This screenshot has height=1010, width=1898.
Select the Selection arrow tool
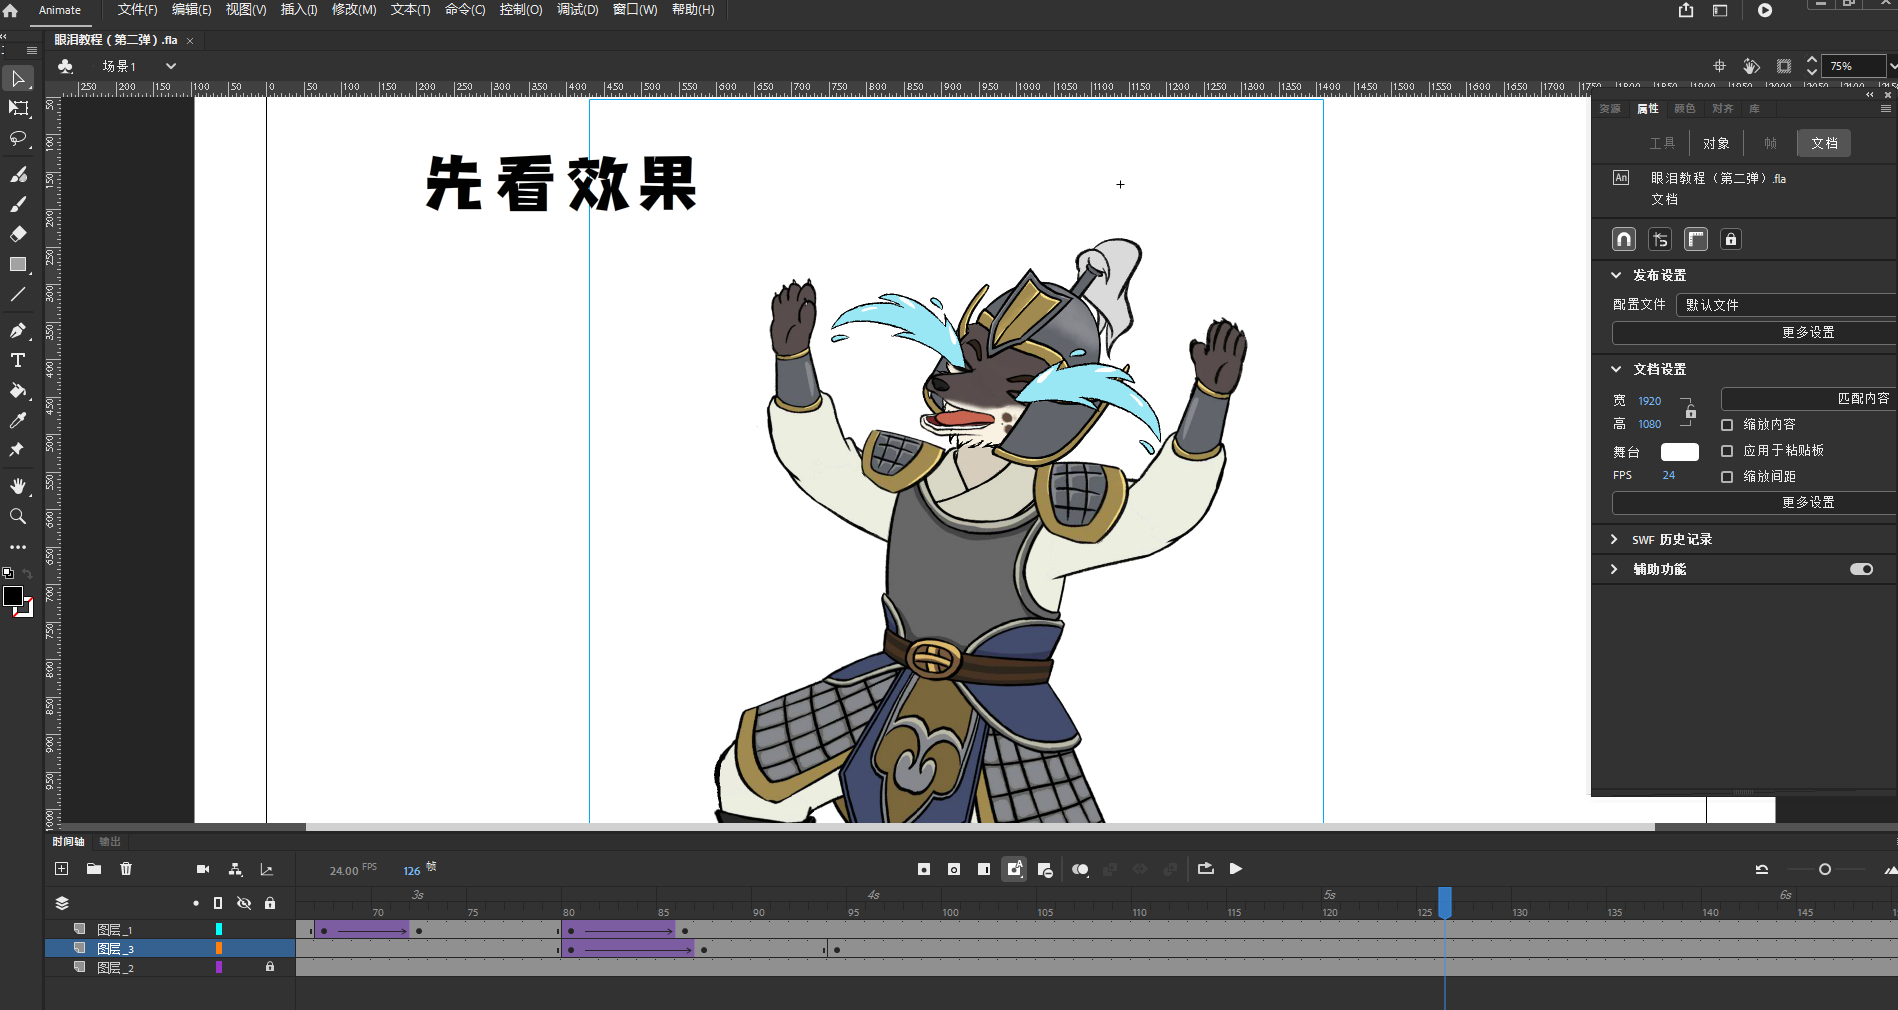[x=18, y=79]
